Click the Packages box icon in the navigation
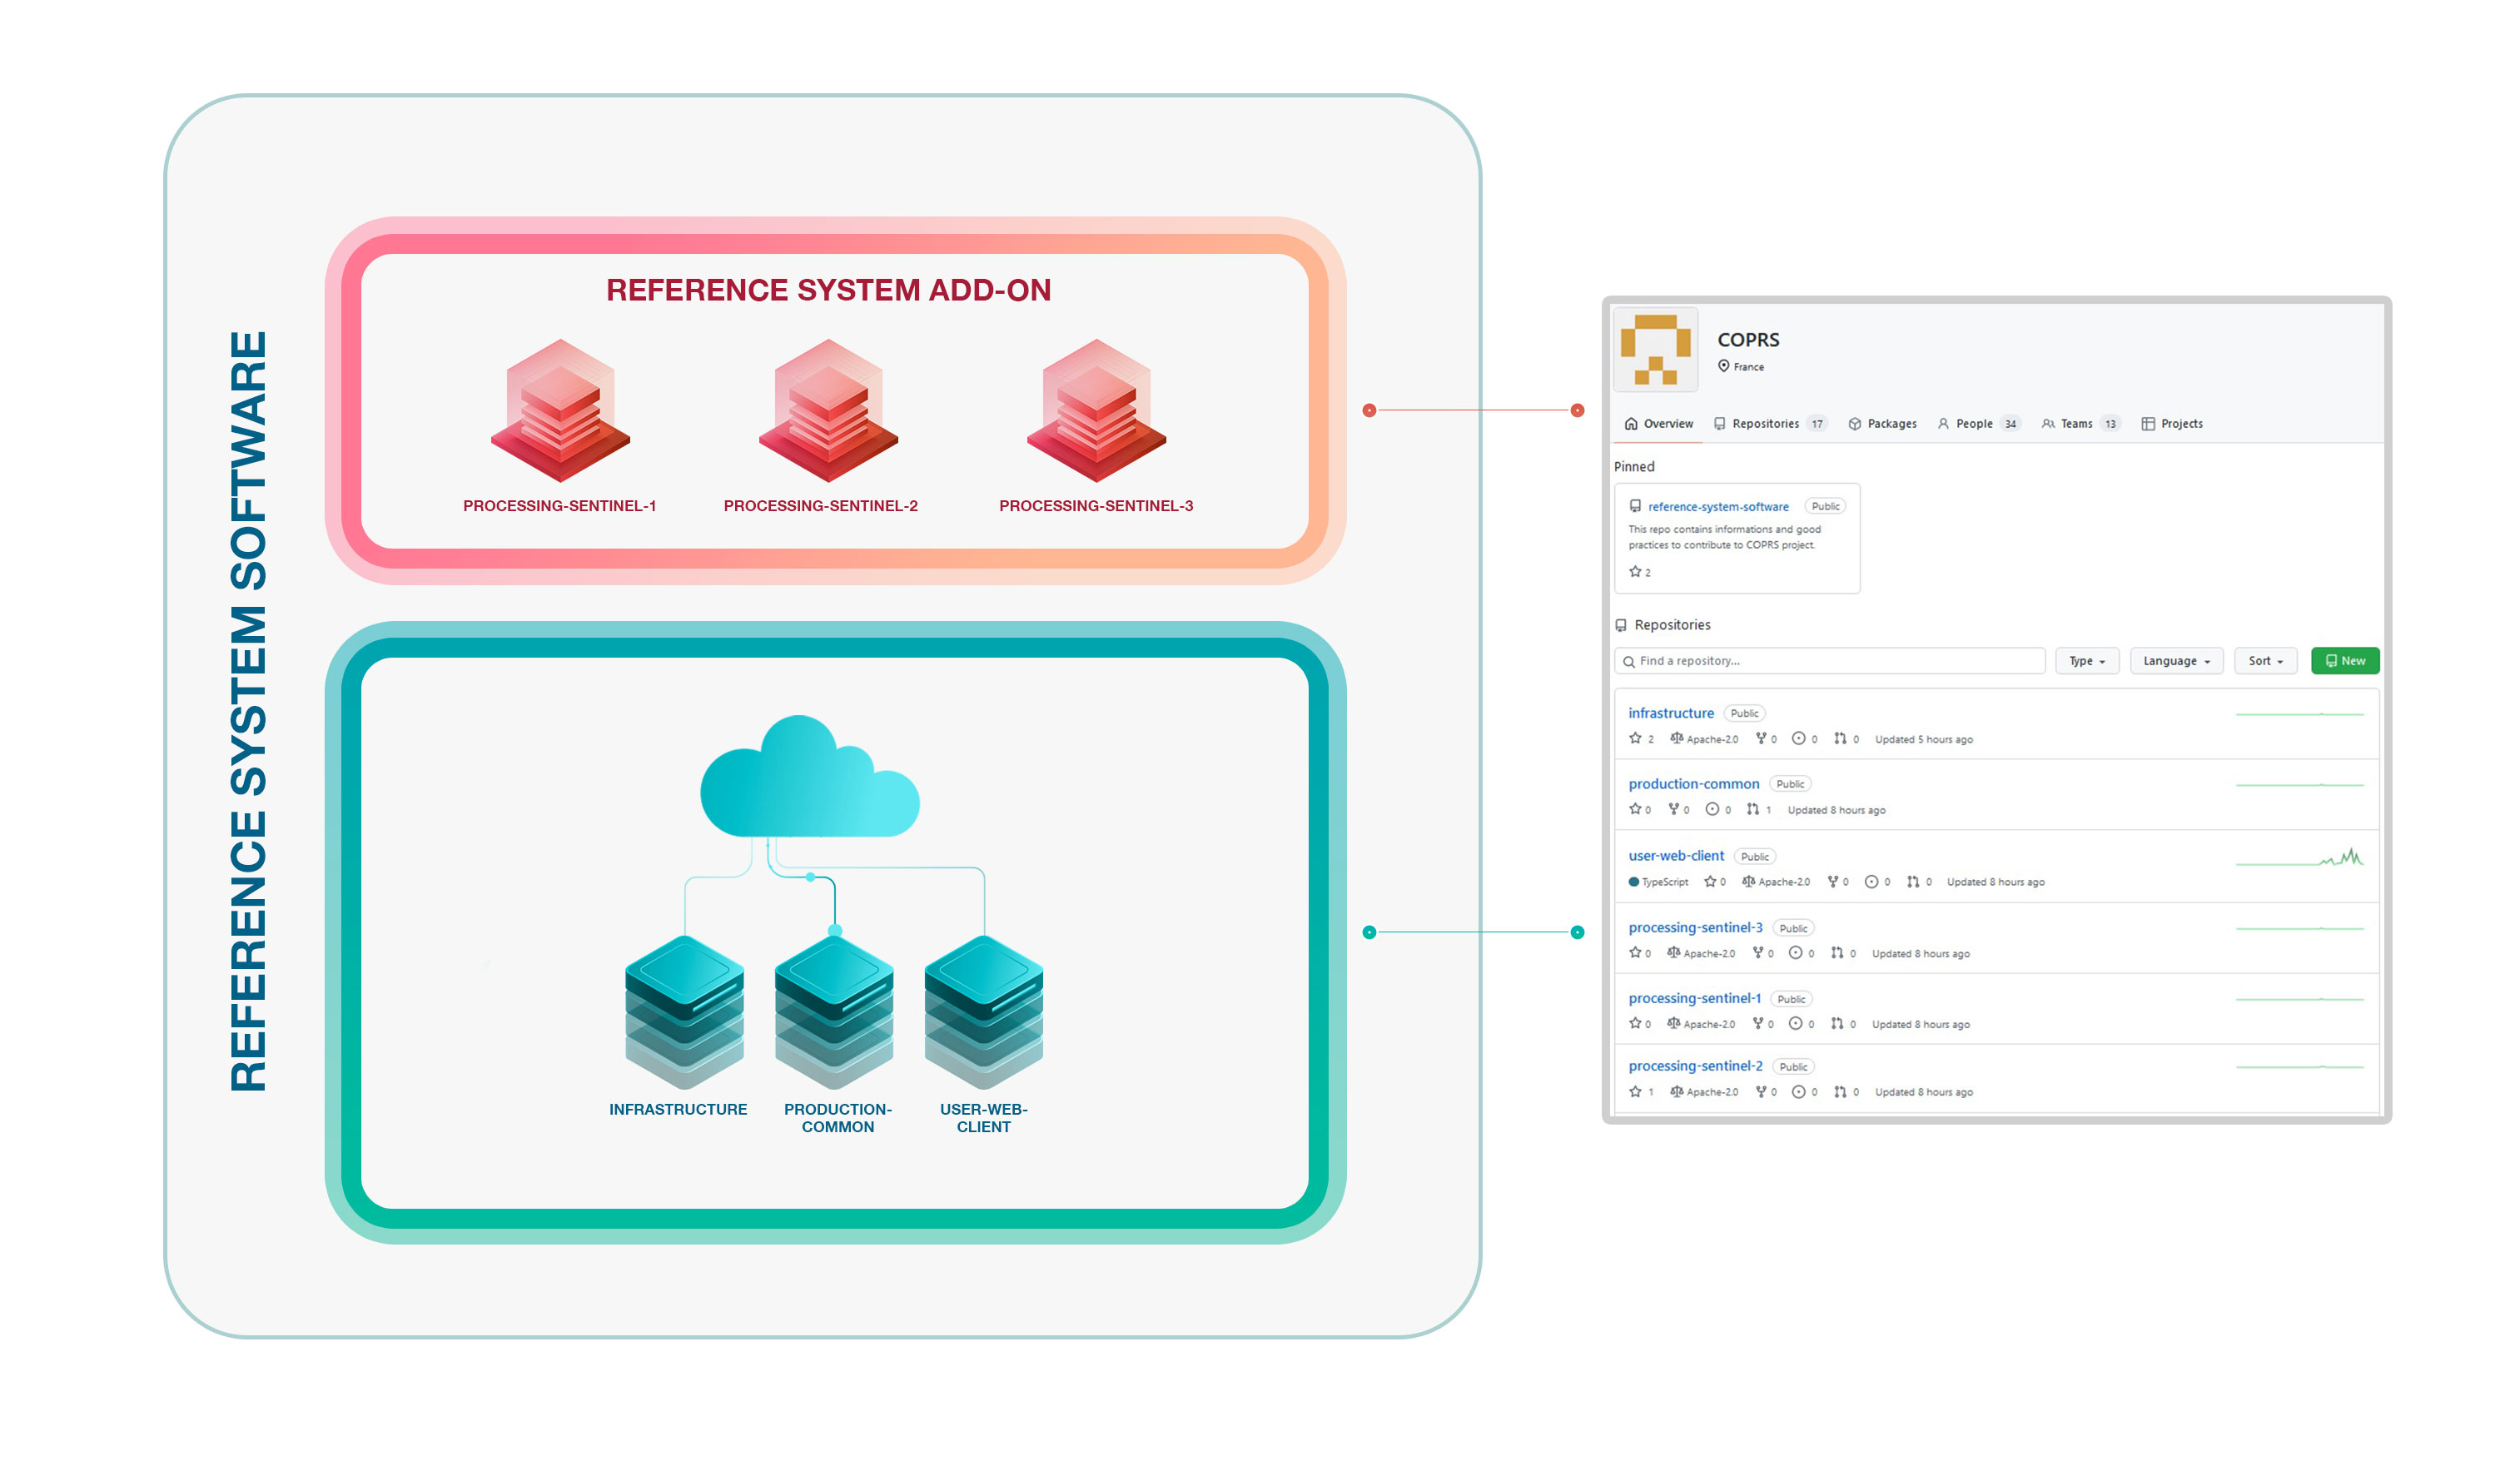 1856,424
